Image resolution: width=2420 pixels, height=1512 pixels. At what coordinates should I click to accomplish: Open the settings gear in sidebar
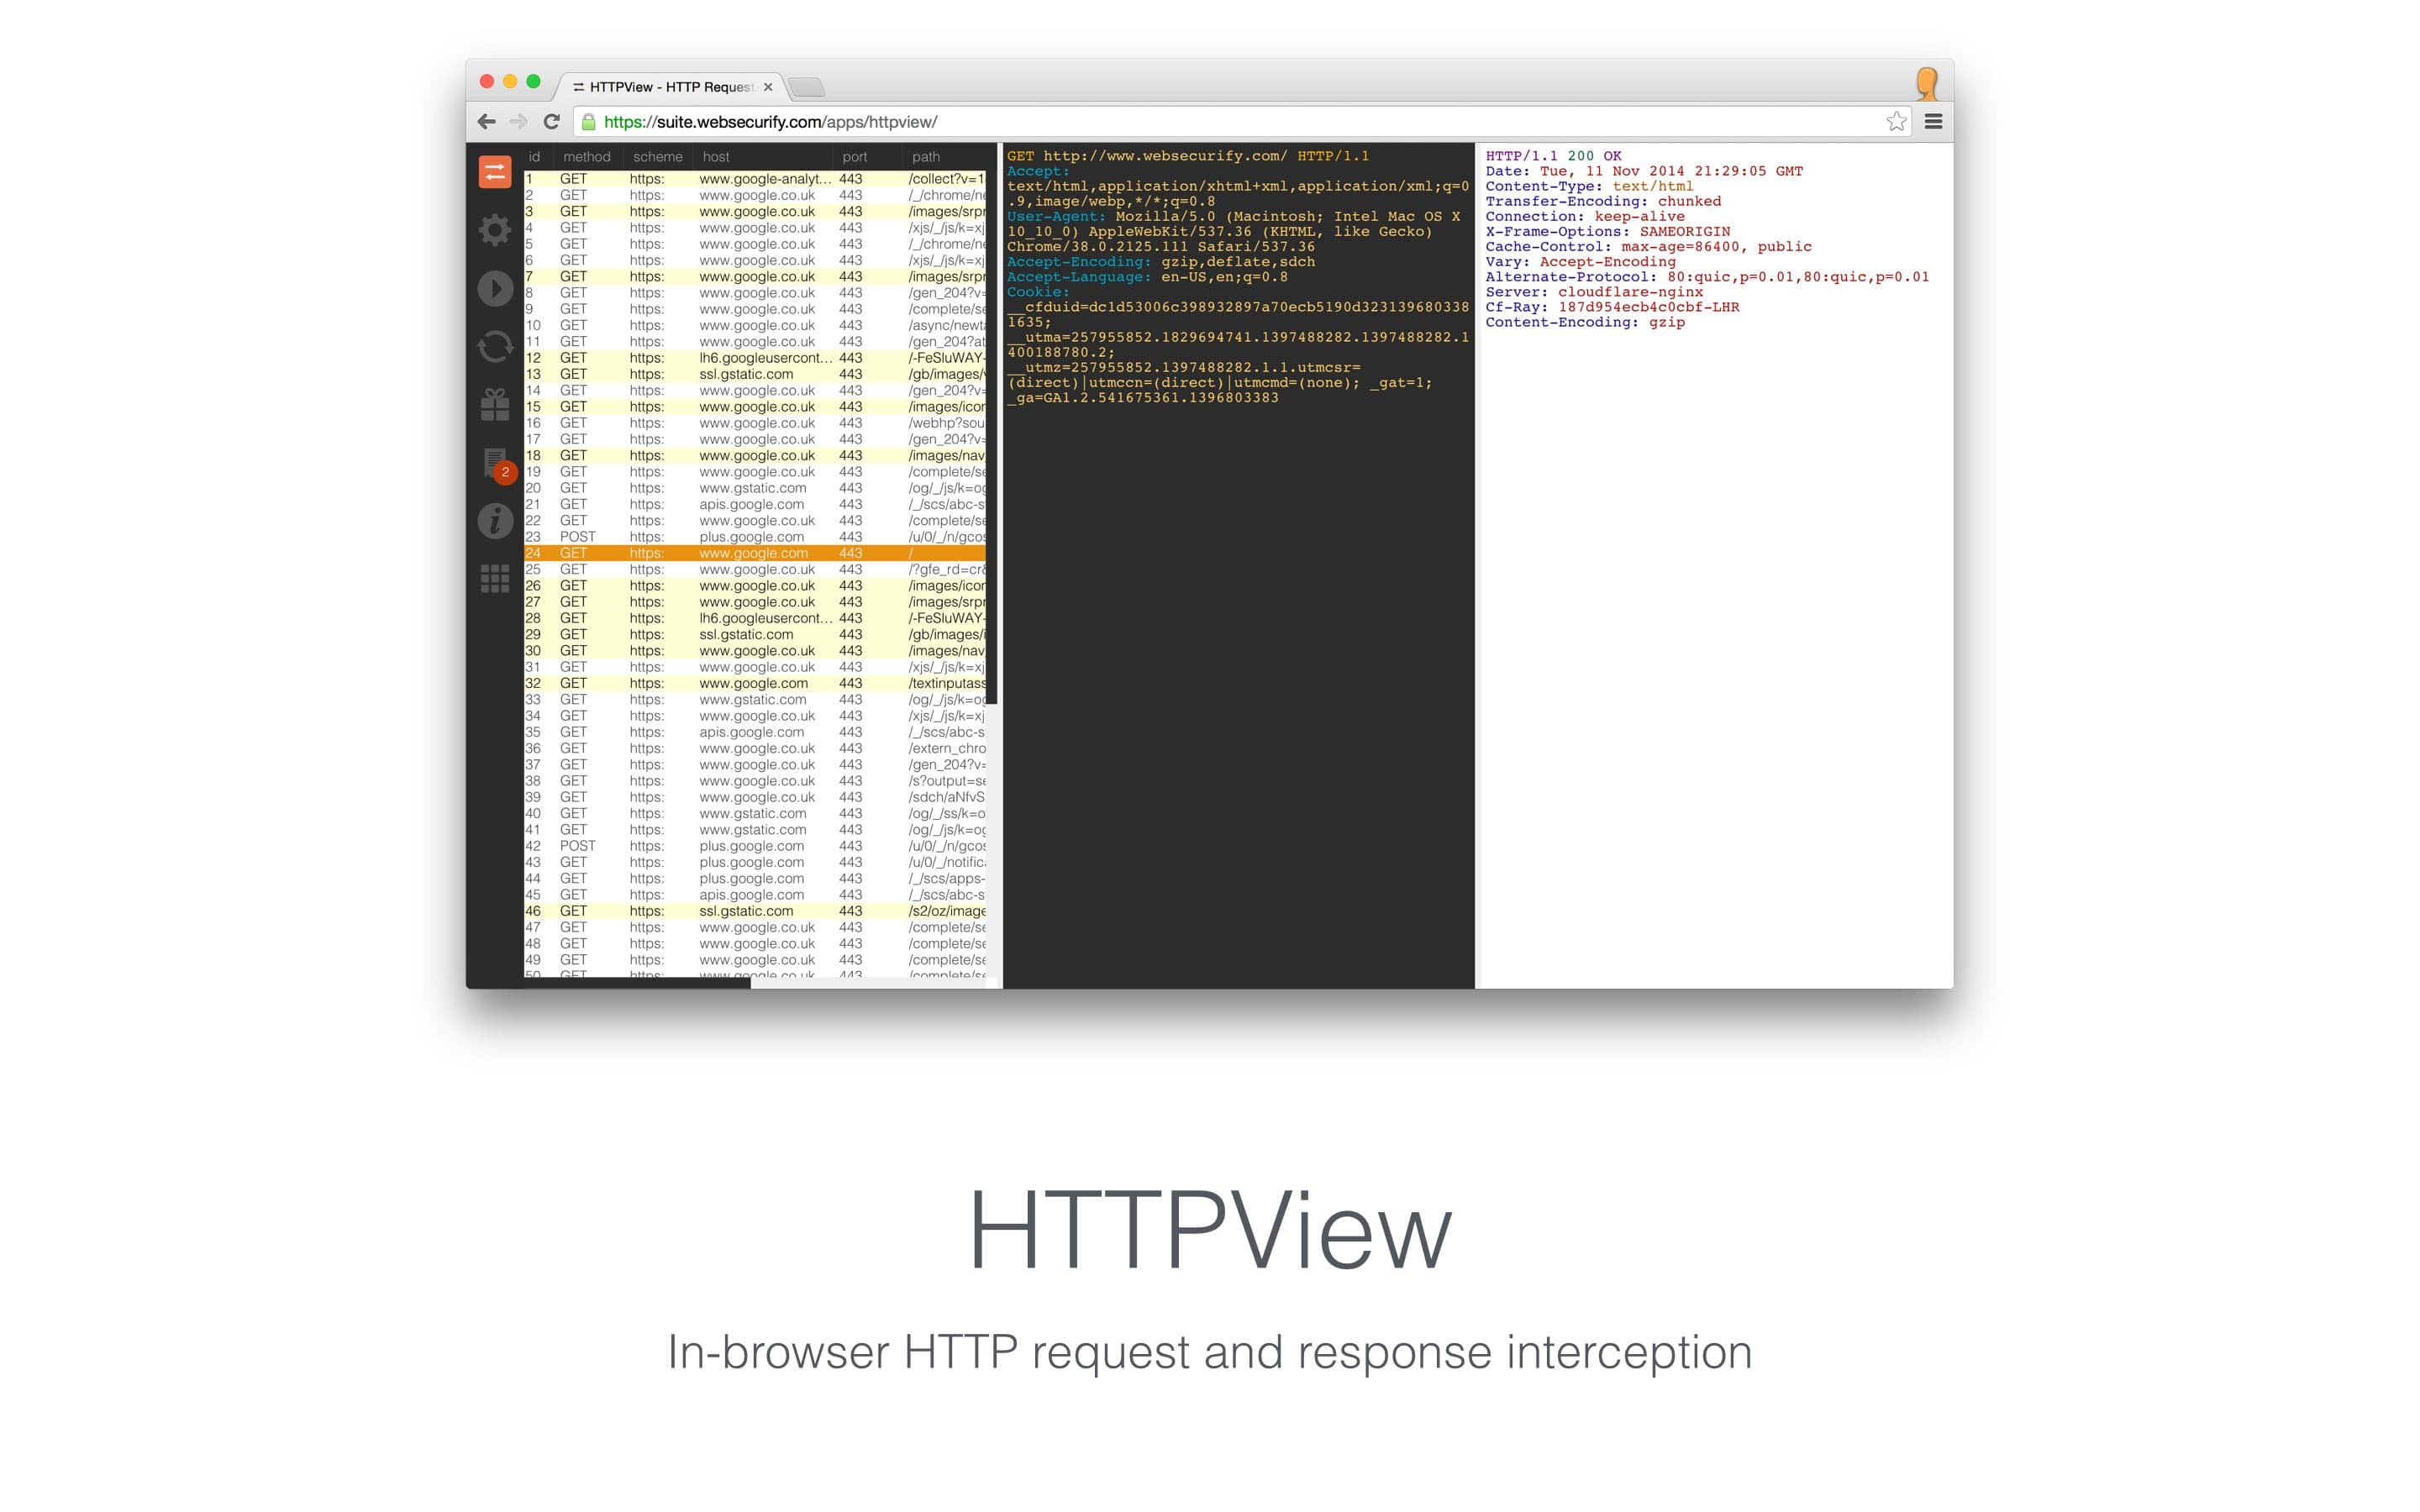coord(494,230)
